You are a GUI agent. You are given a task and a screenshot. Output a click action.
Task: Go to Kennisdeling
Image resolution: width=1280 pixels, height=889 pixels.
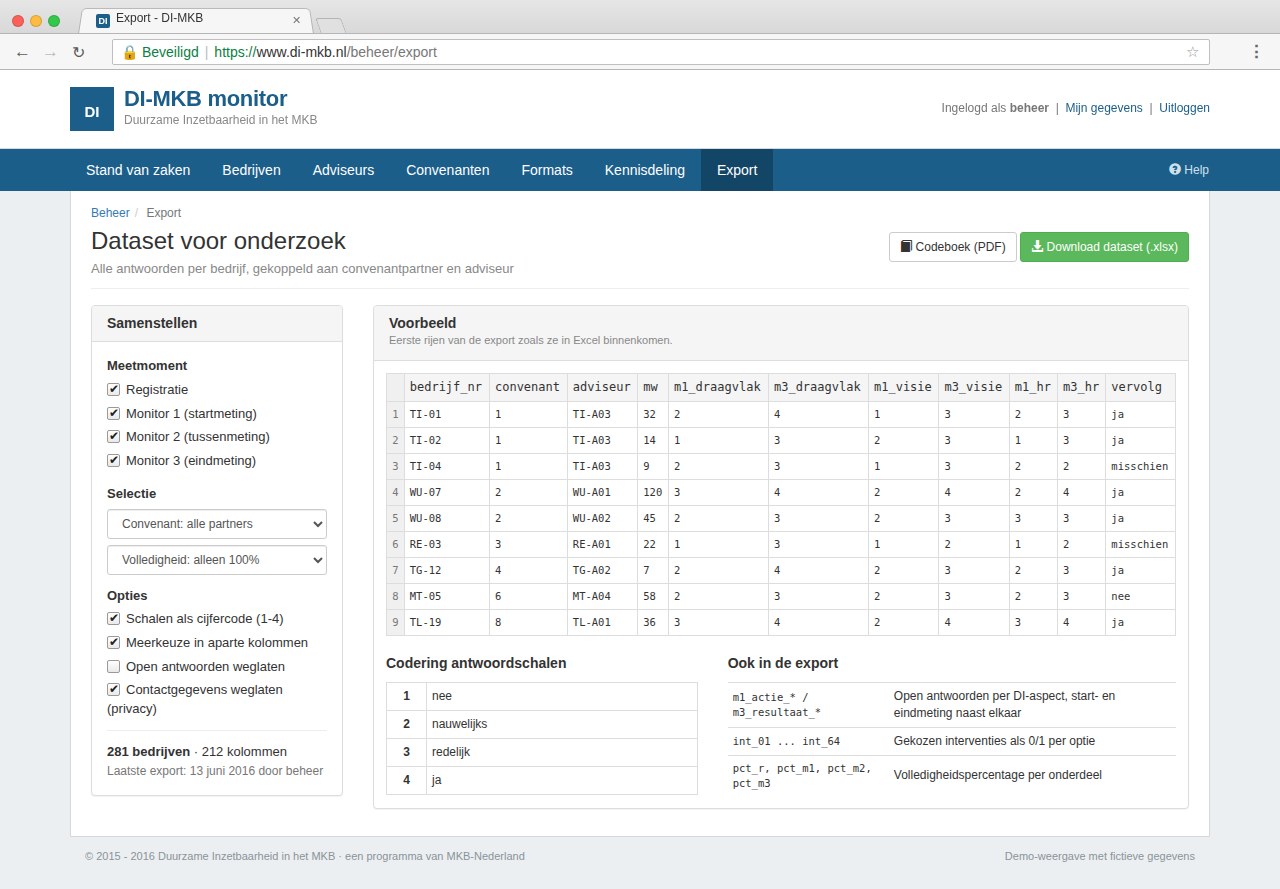(x=645, y=170)
